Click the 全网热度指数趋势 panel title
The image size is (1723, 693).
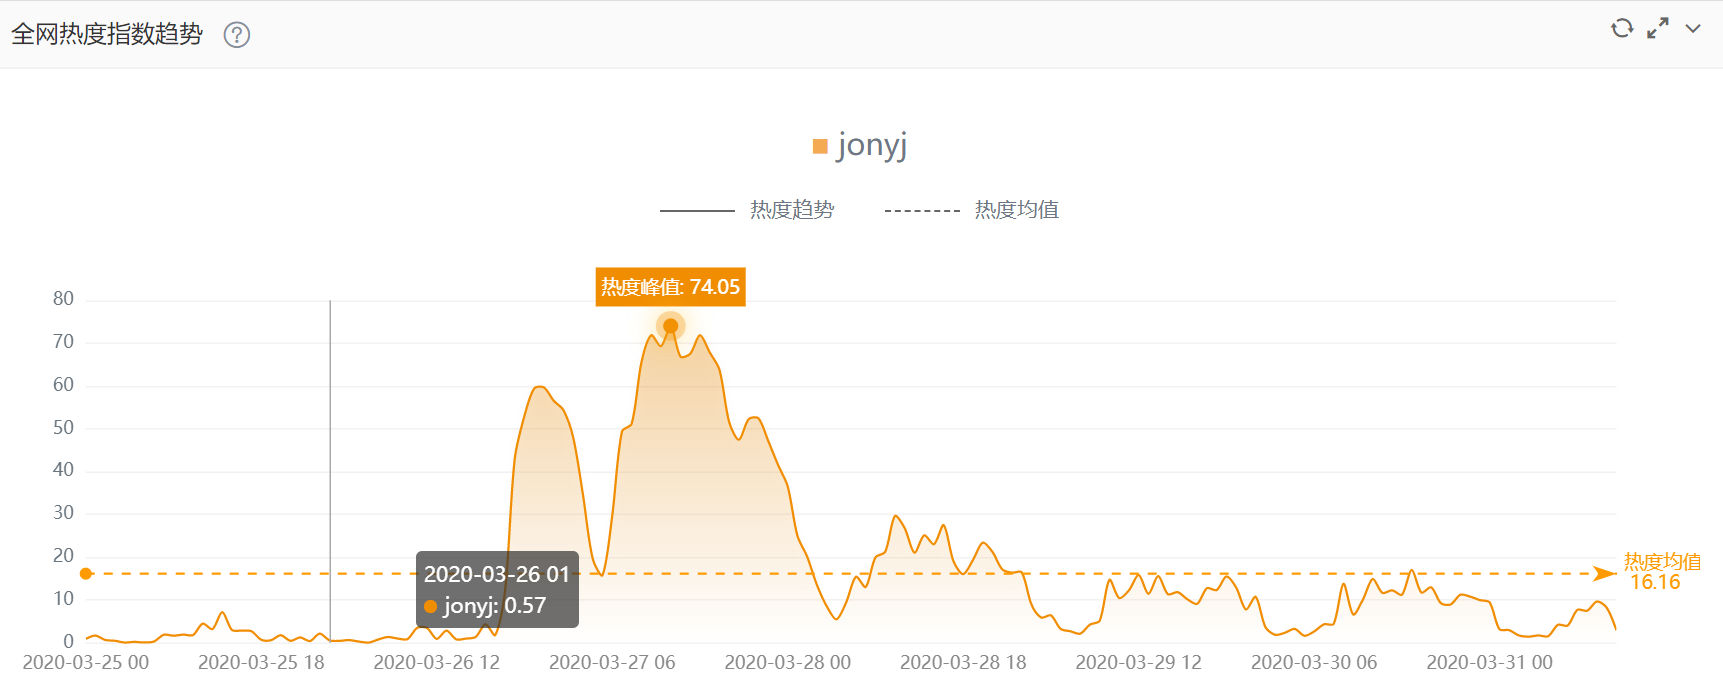(x=107, y=34)
